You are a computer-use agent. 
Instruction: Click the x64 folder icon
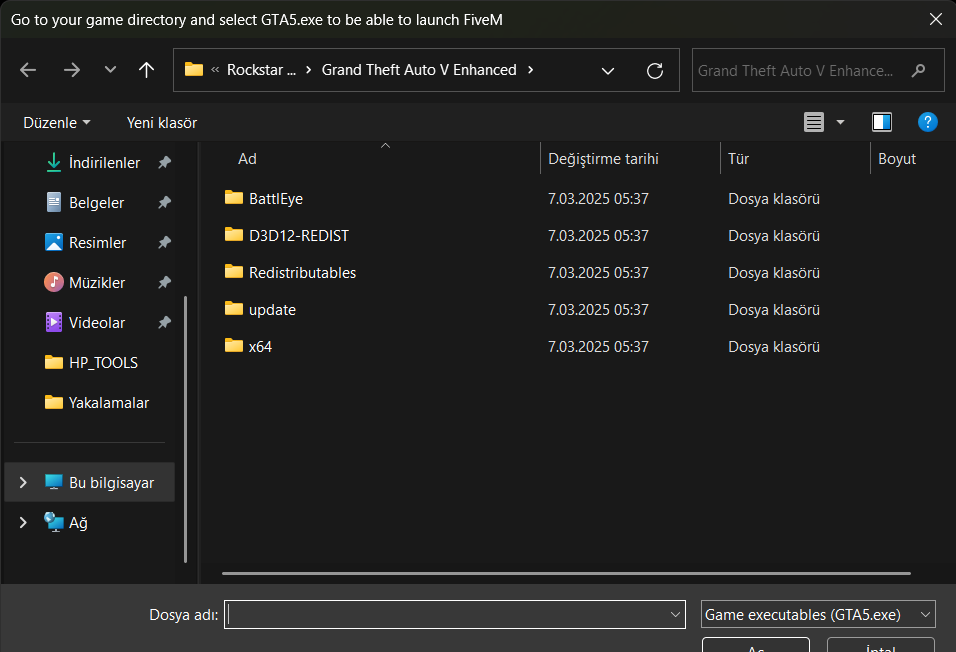[234, 345]
